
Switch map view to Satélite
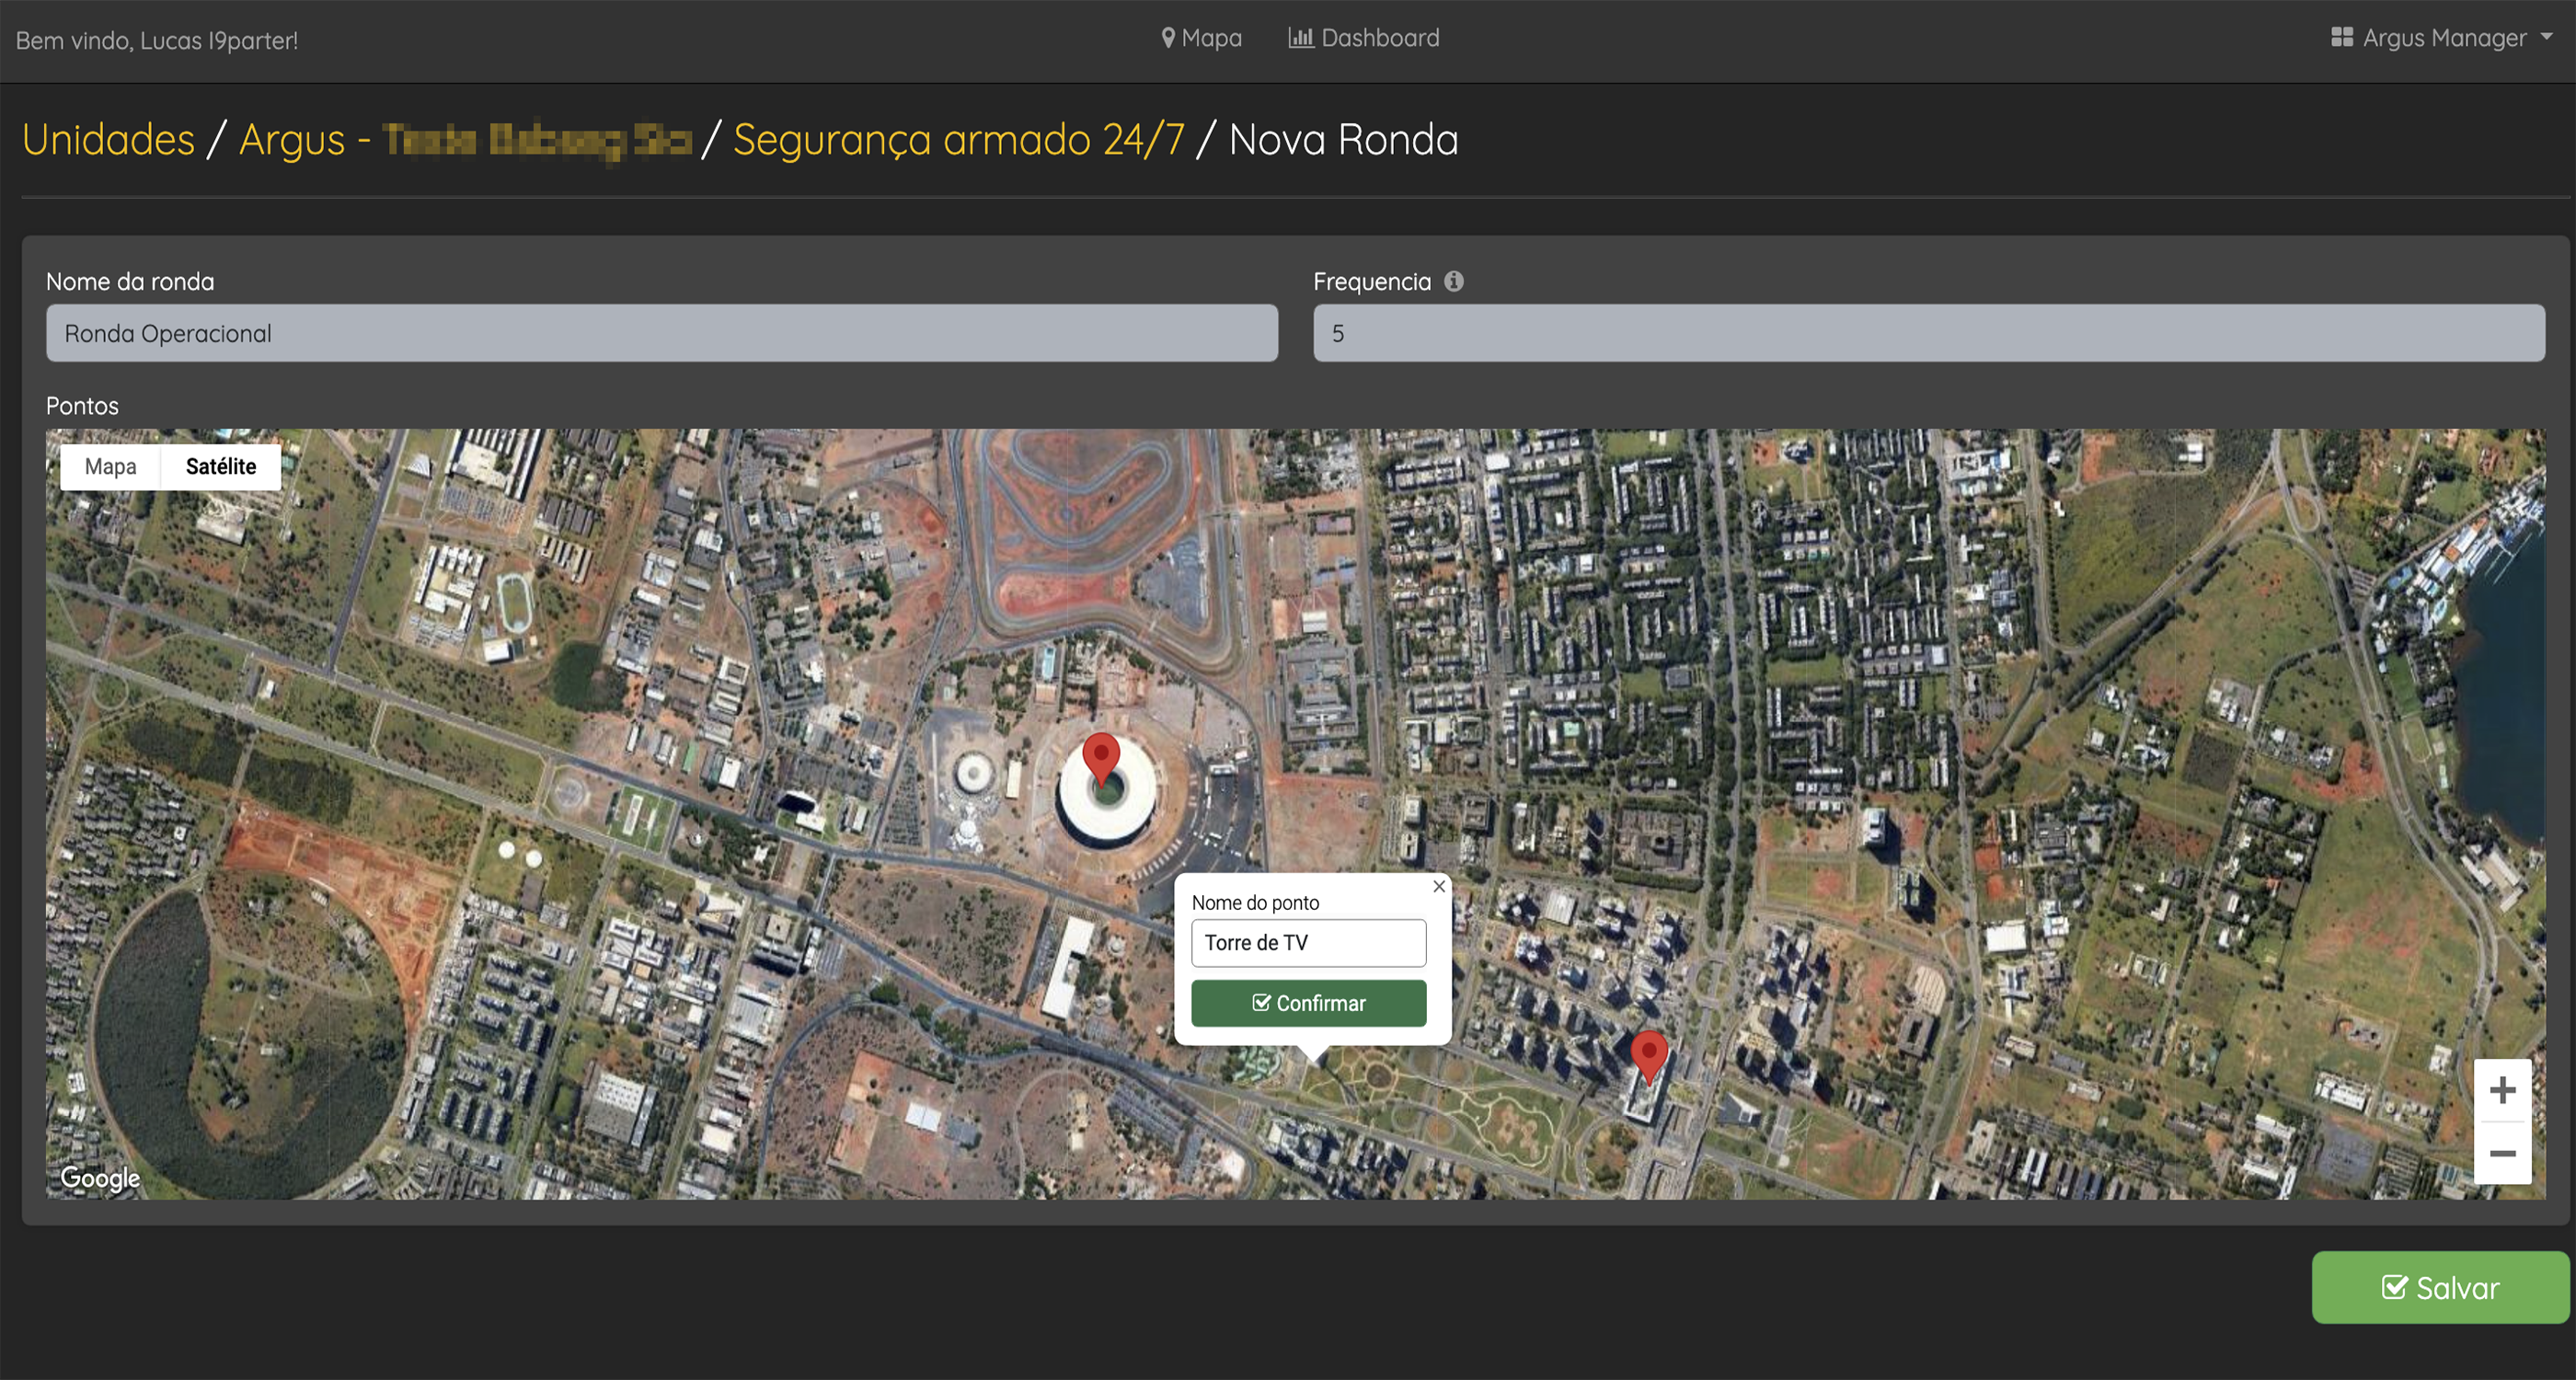[220, 467]
